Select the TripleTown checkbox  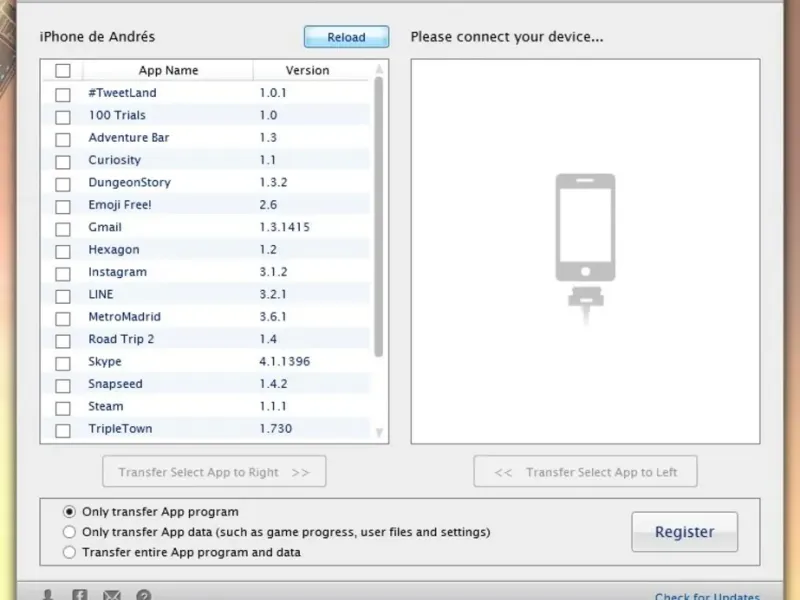coord(63,431)
